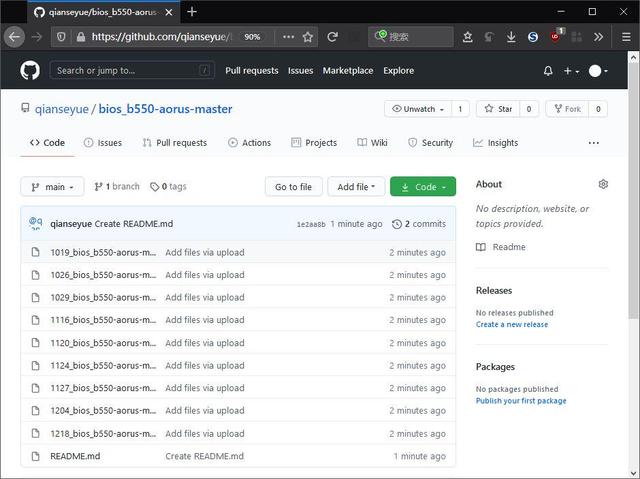Image resolution: width=640 pixels, height=479 pixels.
Task: Switch to repository Pull requests tab
Action: pyautogui.click(x=175, y=143)
